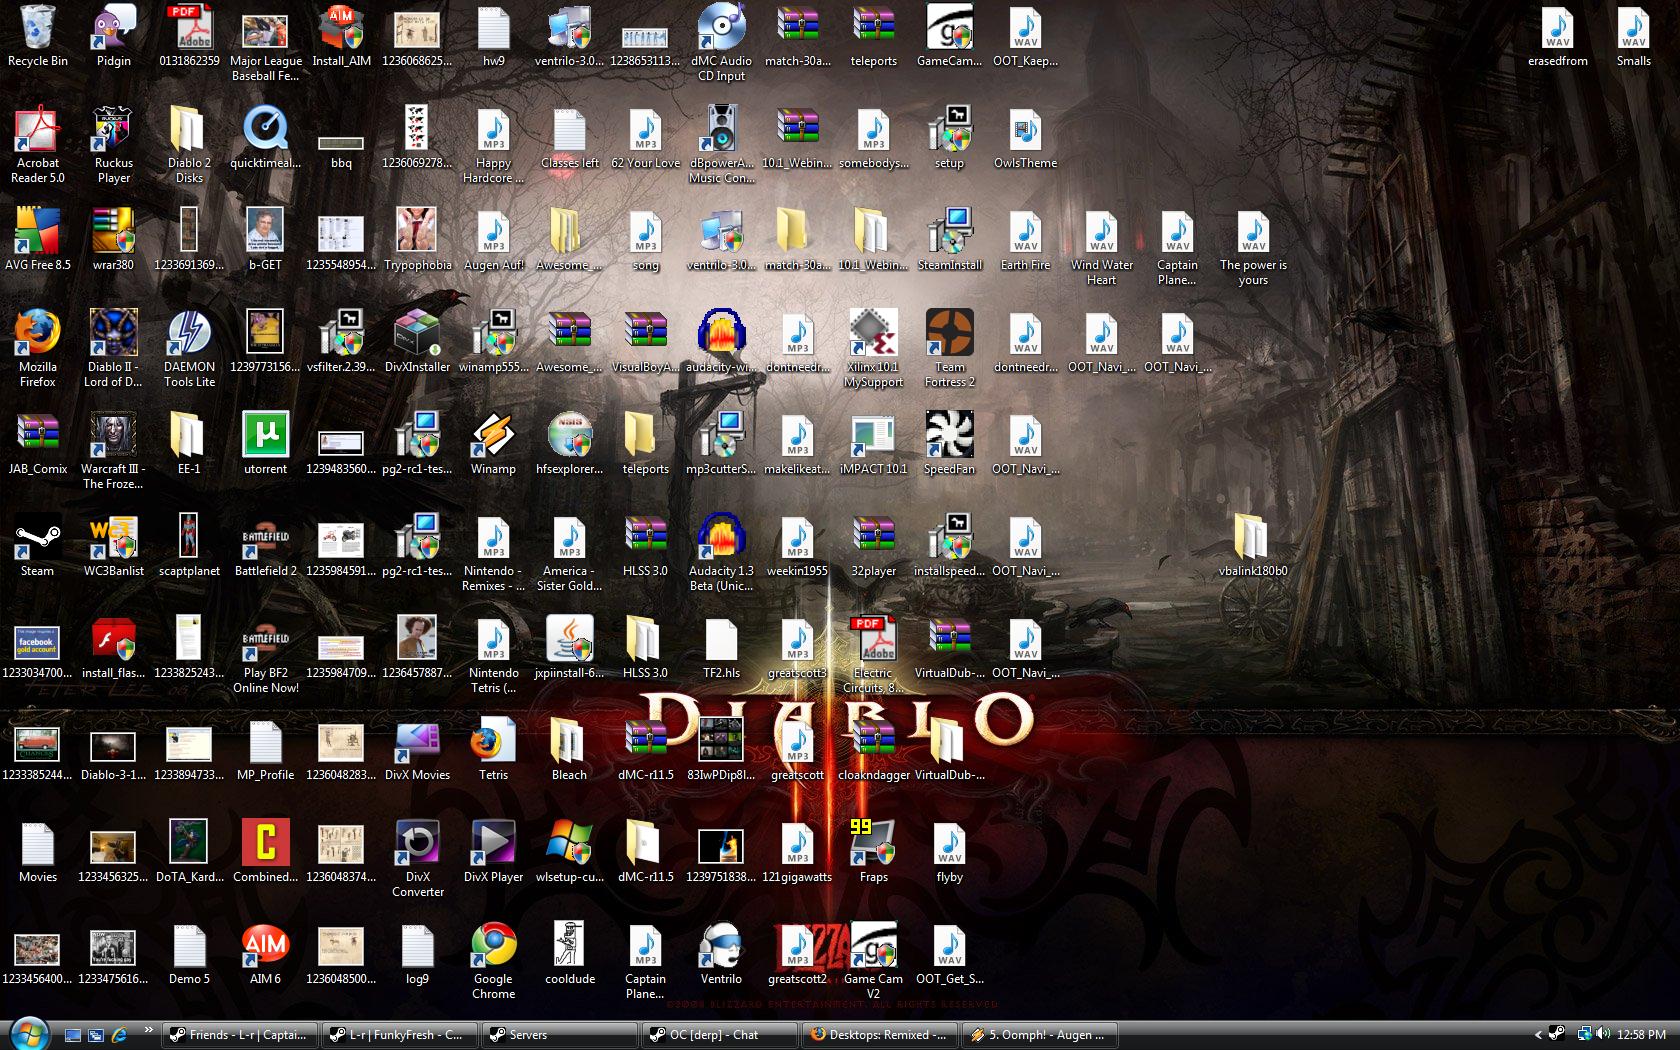Select the Recycle Bin icon
The height and width of the screenshot is (1050, 1680).
tap(37, 28)
